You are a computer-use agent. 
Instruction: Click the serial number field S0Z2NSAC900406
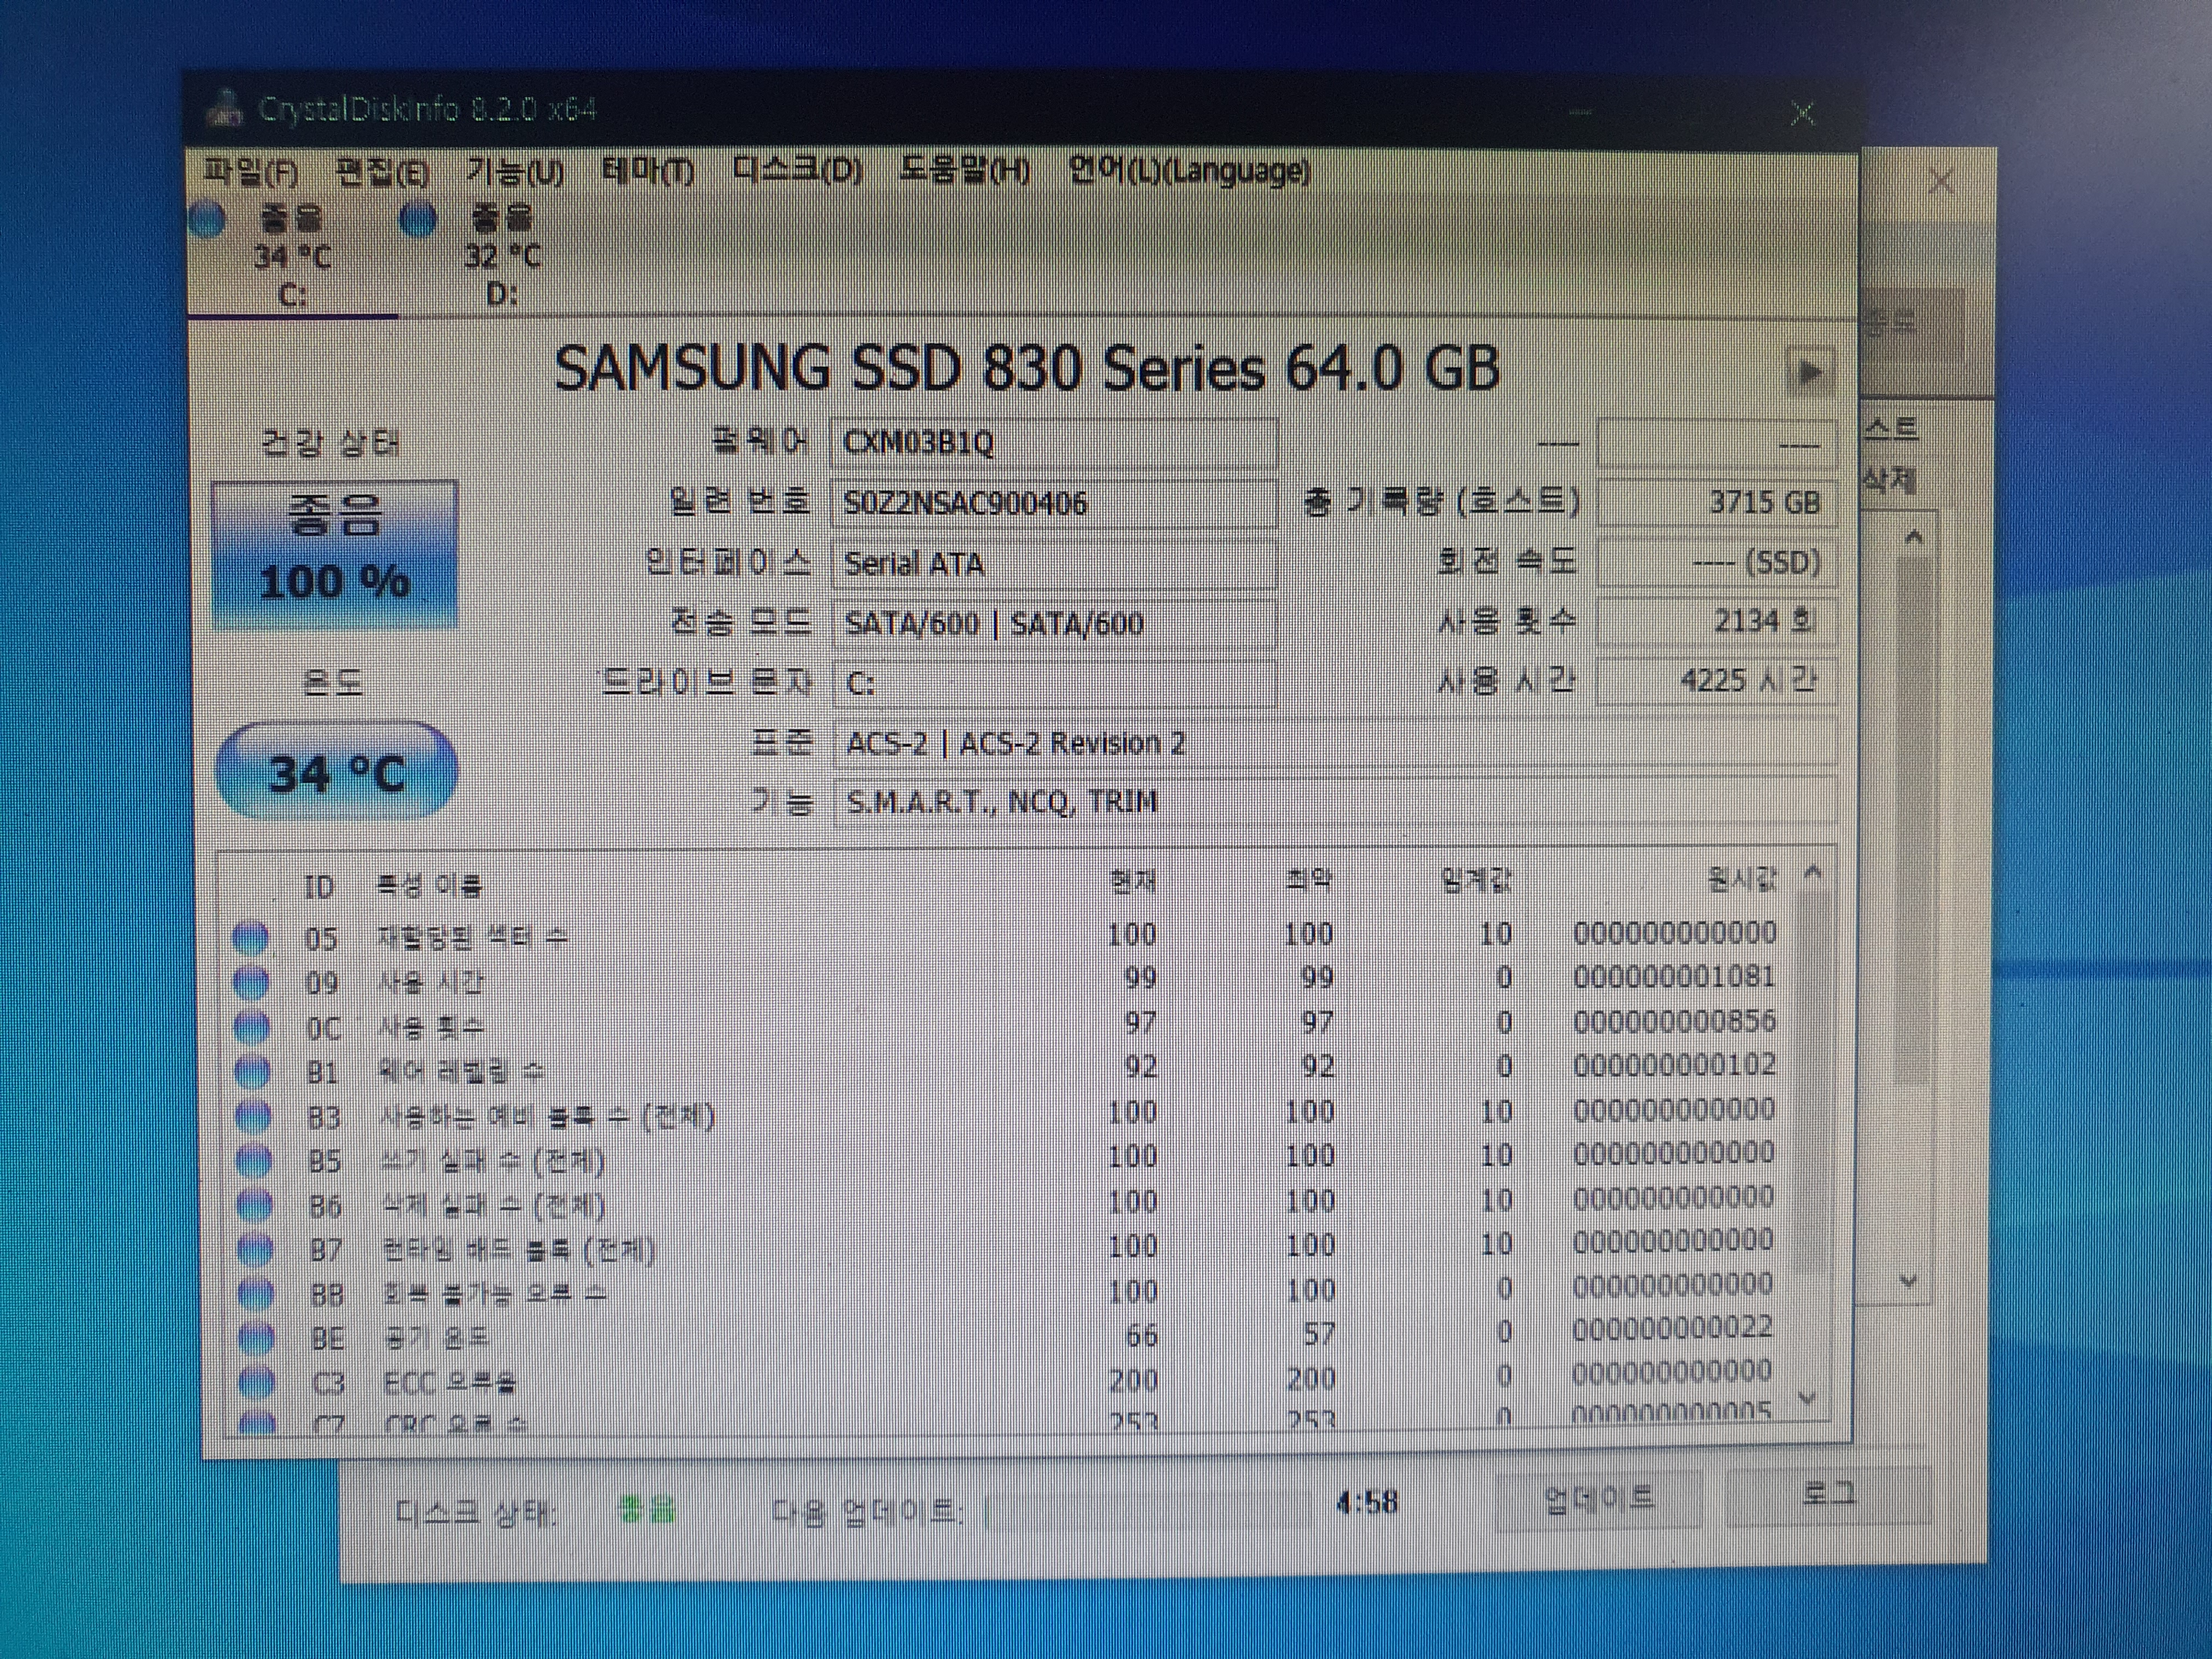point(1055,503)
